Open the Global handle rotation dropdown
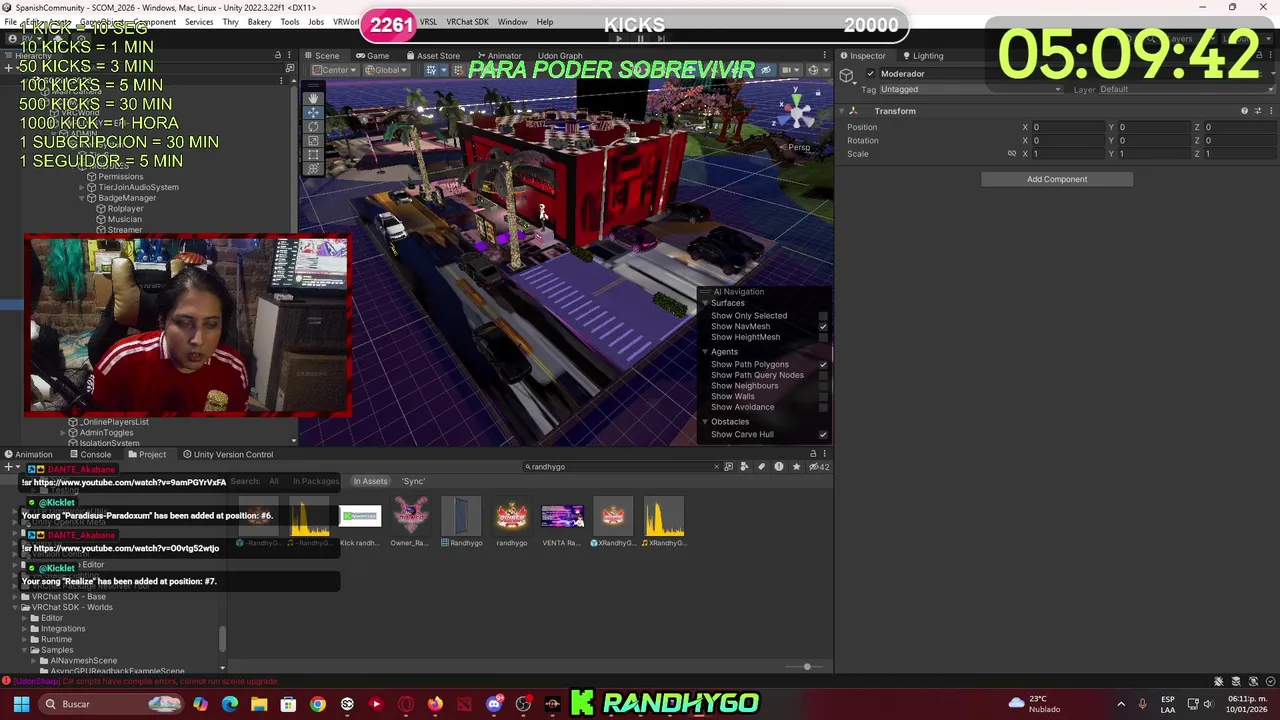The width and height of the screenshot is (1280, 720). 385,70
